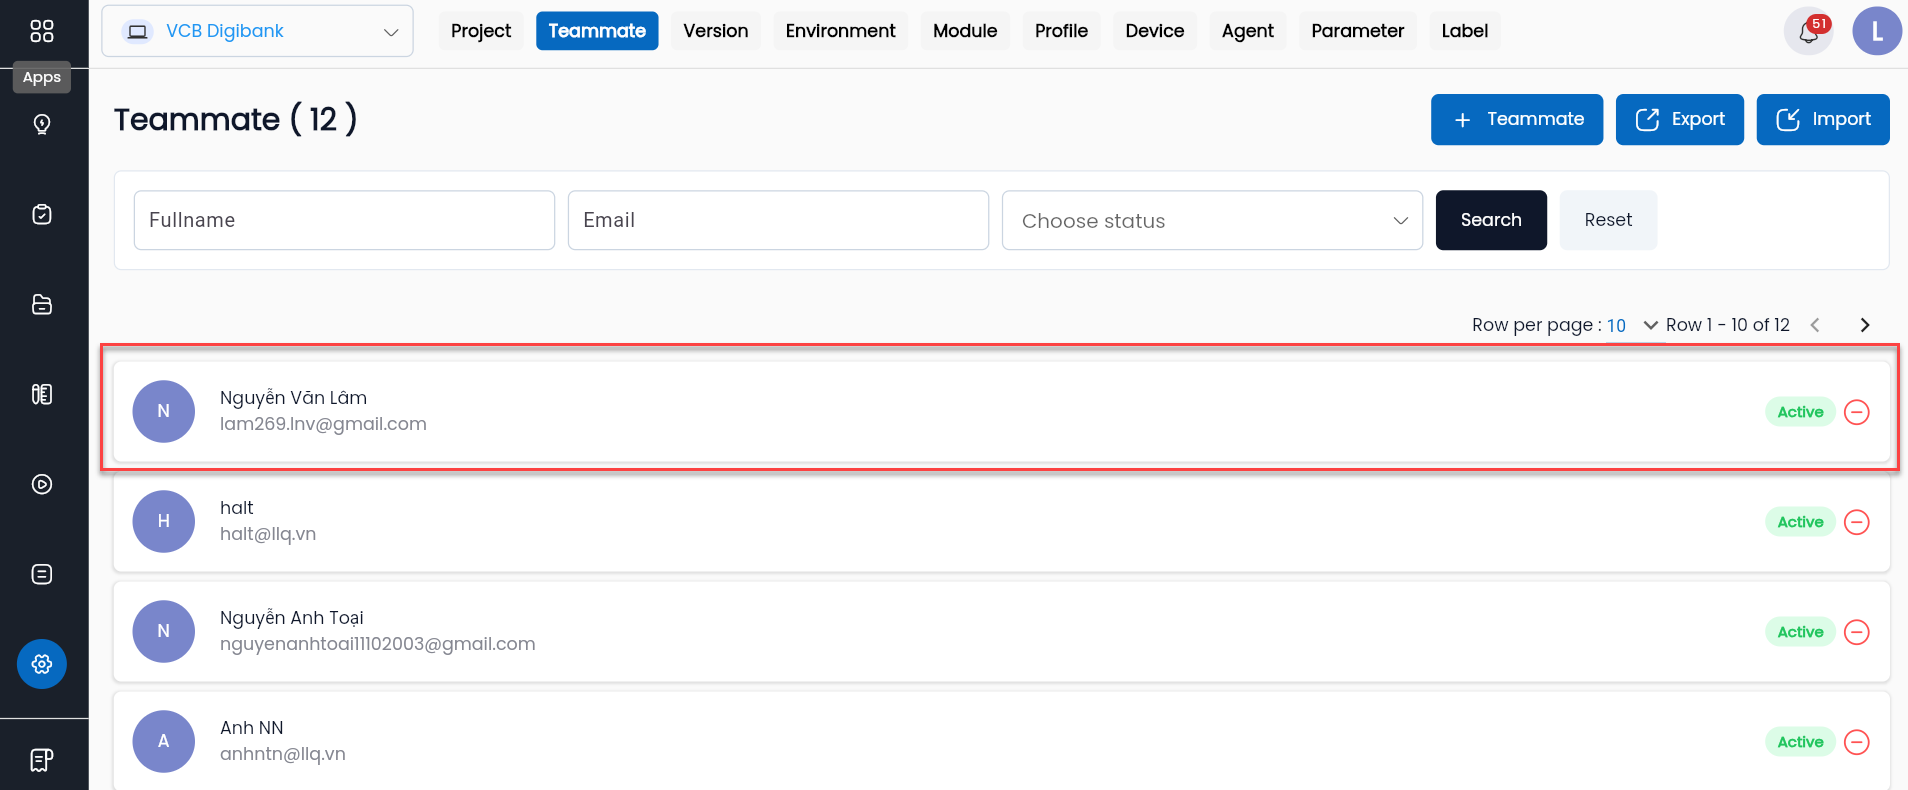Viewport: 1908px width, 790px height.
Task: Click the Export button
Action: (x=1680, y=120)
